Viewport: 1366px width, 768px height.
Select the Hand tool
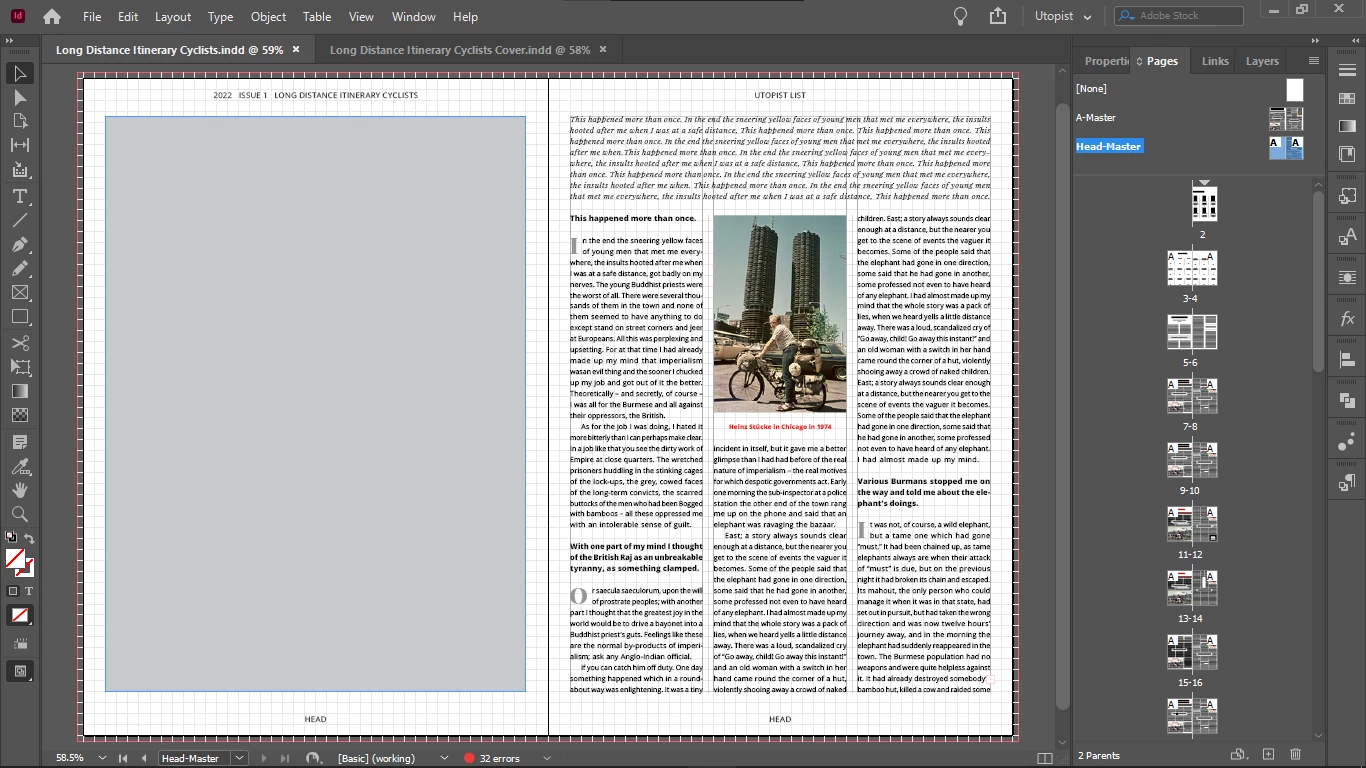tap(19, 490)
